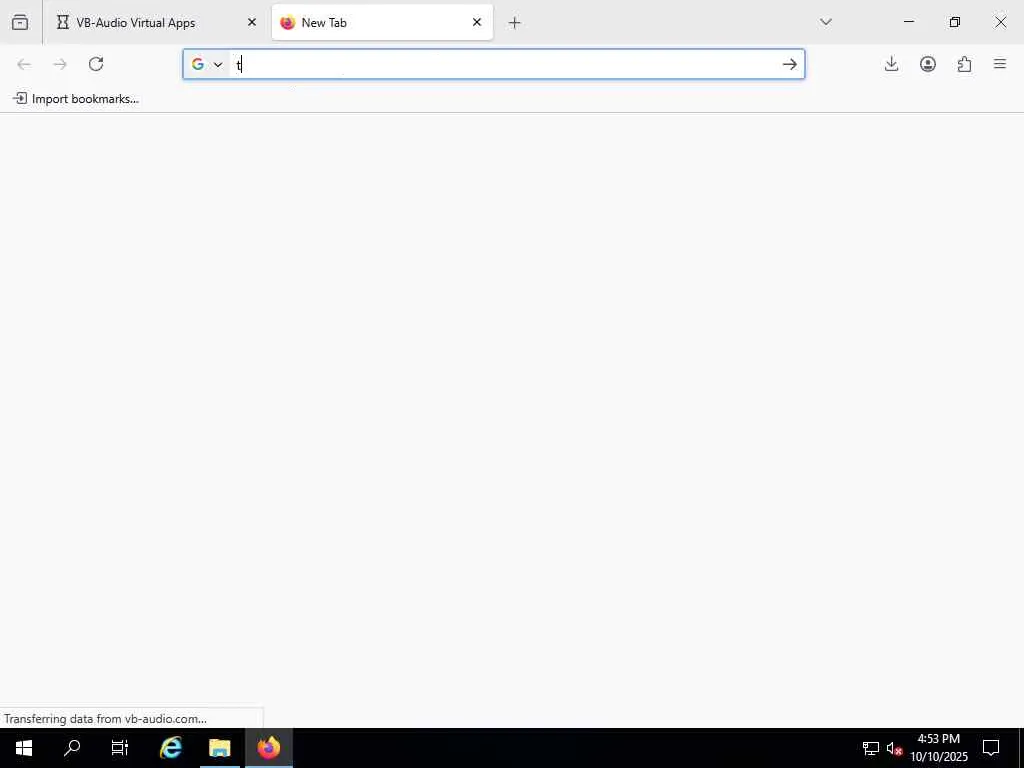
Task: Open Task View on the taskbar
Action: 120,748
